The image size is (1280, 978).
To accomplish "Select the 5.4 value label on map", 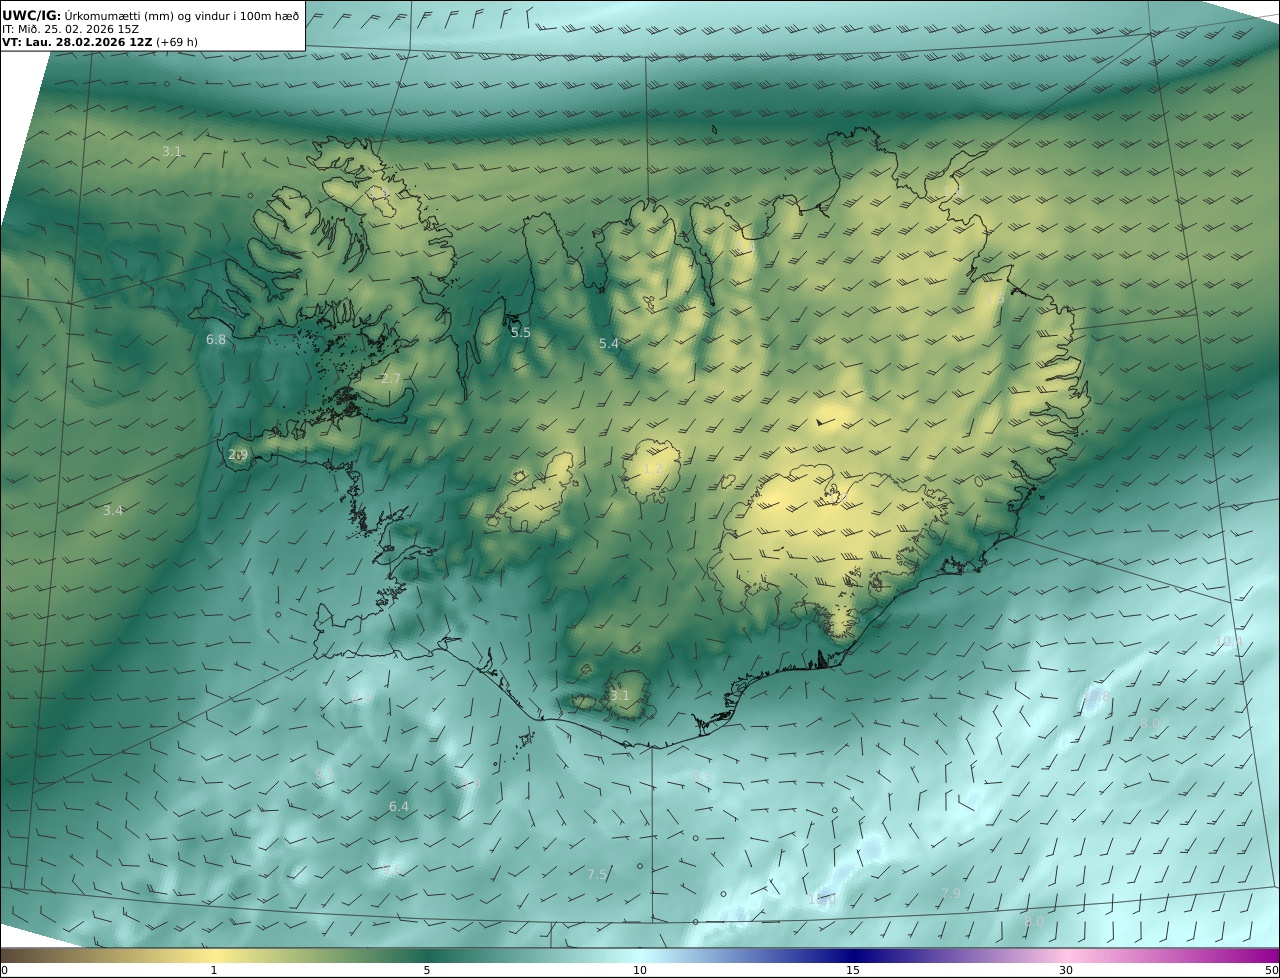I will click(609, 344).
